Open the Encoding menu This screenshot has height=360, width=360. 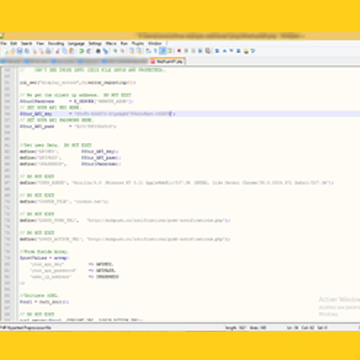(56, 44)
